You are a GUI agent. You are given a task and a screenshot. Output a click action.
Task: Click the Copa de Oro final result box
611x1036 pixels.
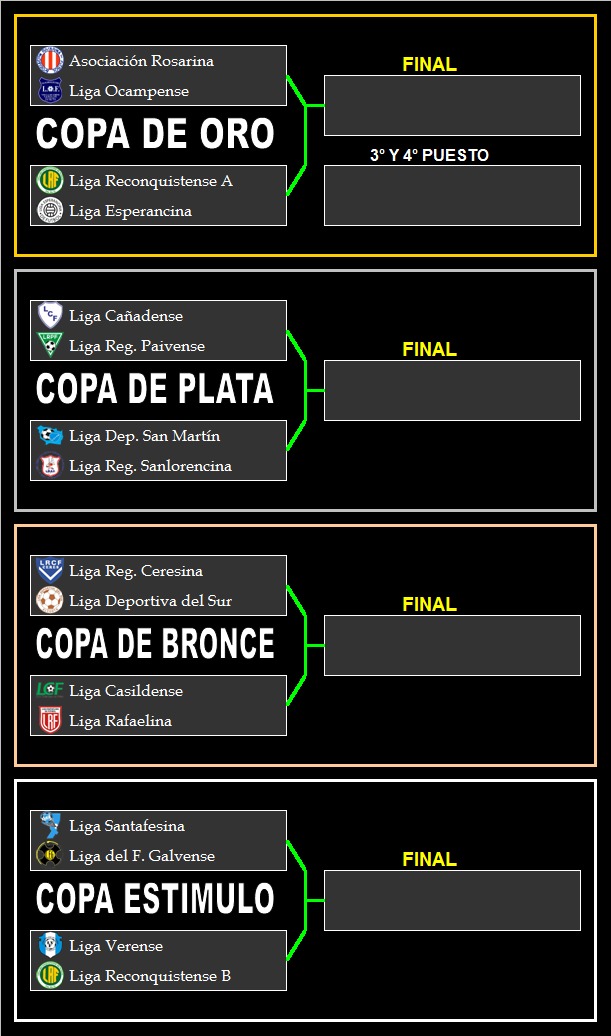pyautogui.click(x=452, y=105)
